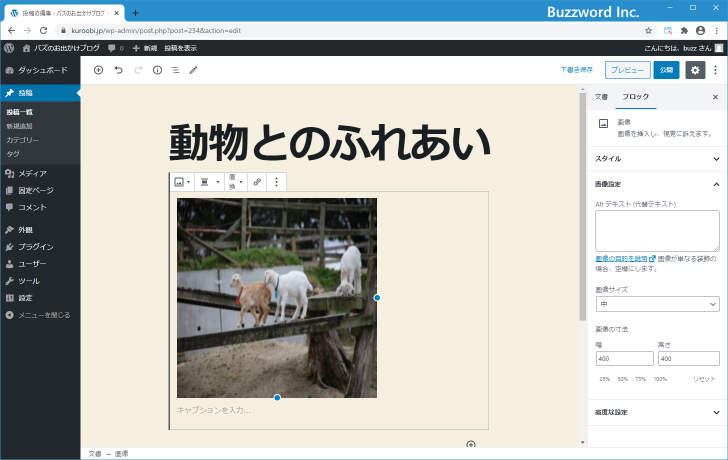This screenshot has width=728, height=460.
Task: Add a block with the plus inserter icon
Action: click(98, 70)
